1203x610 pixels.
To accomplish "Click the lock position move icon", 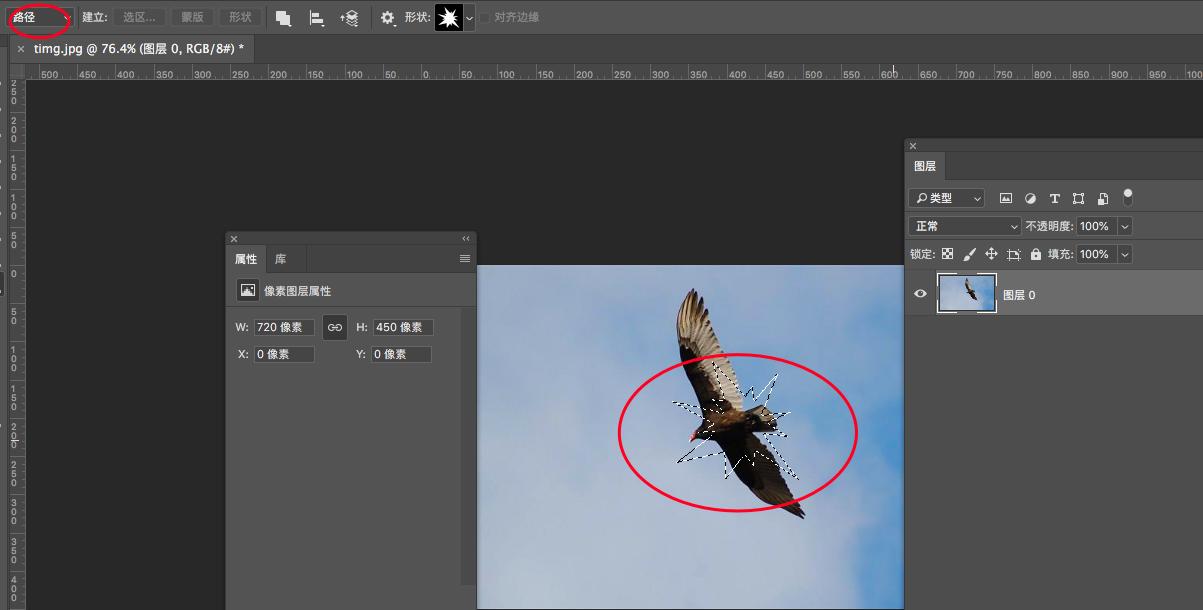I will point(991,255).
